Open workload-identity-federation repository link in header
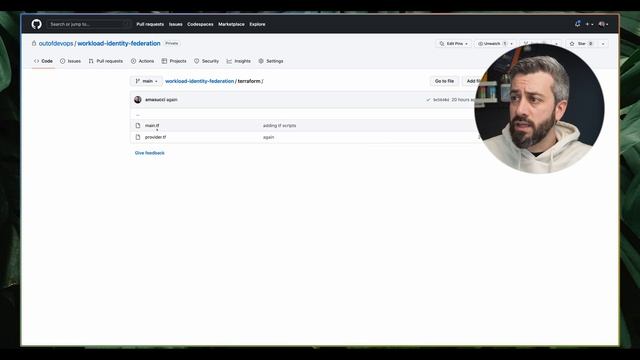This screenshot has width=640, height=360. coord(119,43)
